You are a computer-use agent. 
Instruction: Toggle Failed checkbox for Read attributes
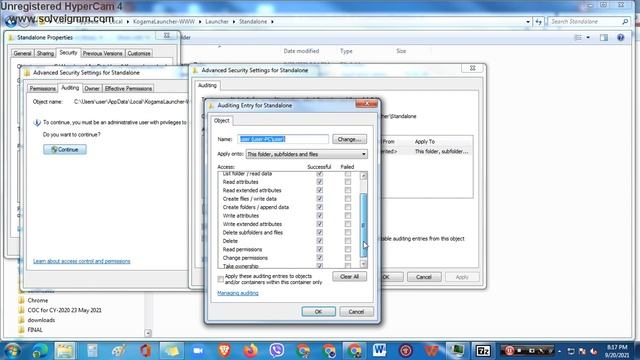(x=348, y=182)
